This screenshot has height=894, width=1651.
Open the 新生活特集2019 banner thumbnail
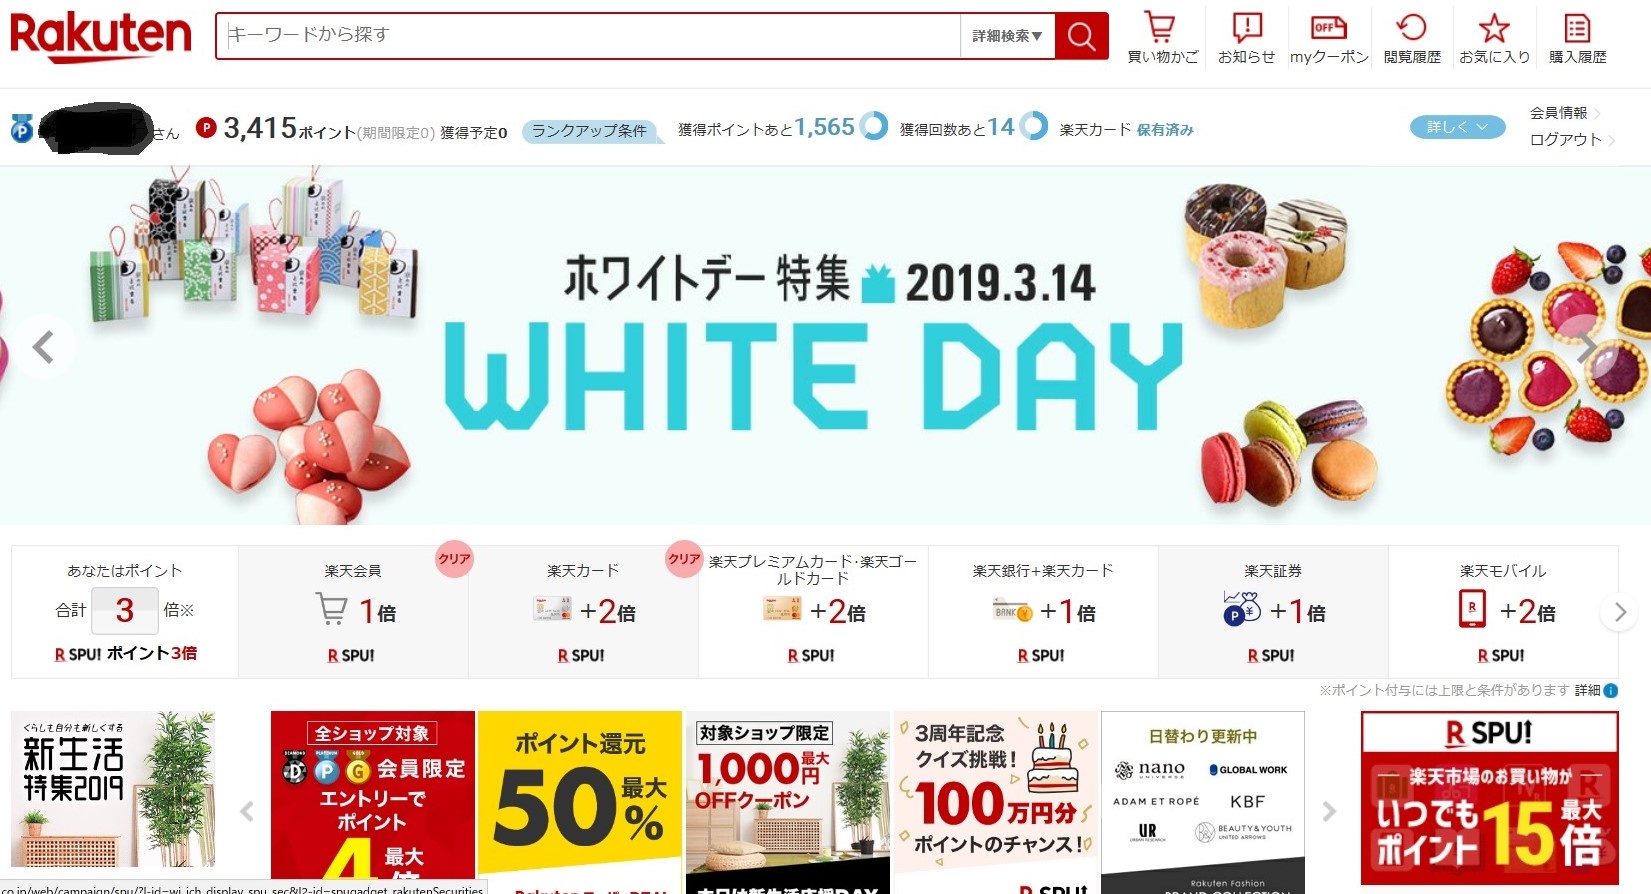(x=113, y=789)
